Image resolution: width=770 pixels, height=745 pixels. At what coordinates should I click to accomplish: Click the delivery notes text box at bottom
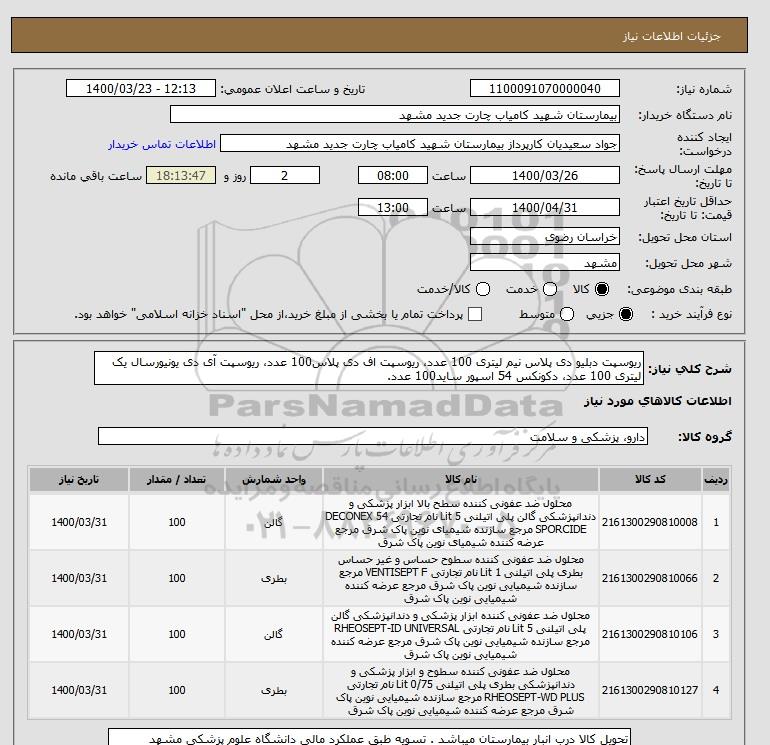pos(369,737)
